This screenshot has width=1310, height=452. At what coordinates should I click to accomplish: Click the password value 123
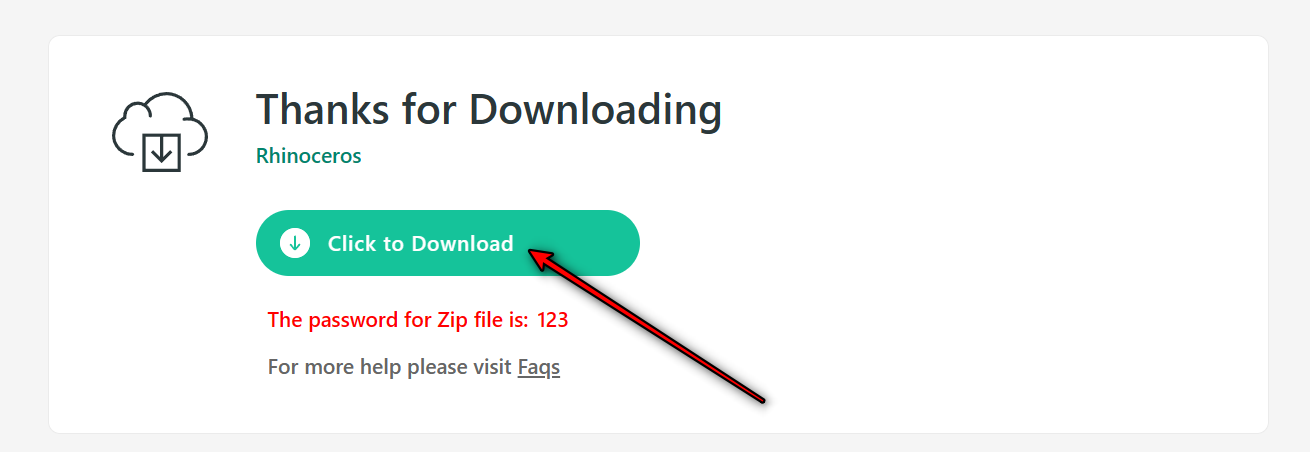coord(553,320)
